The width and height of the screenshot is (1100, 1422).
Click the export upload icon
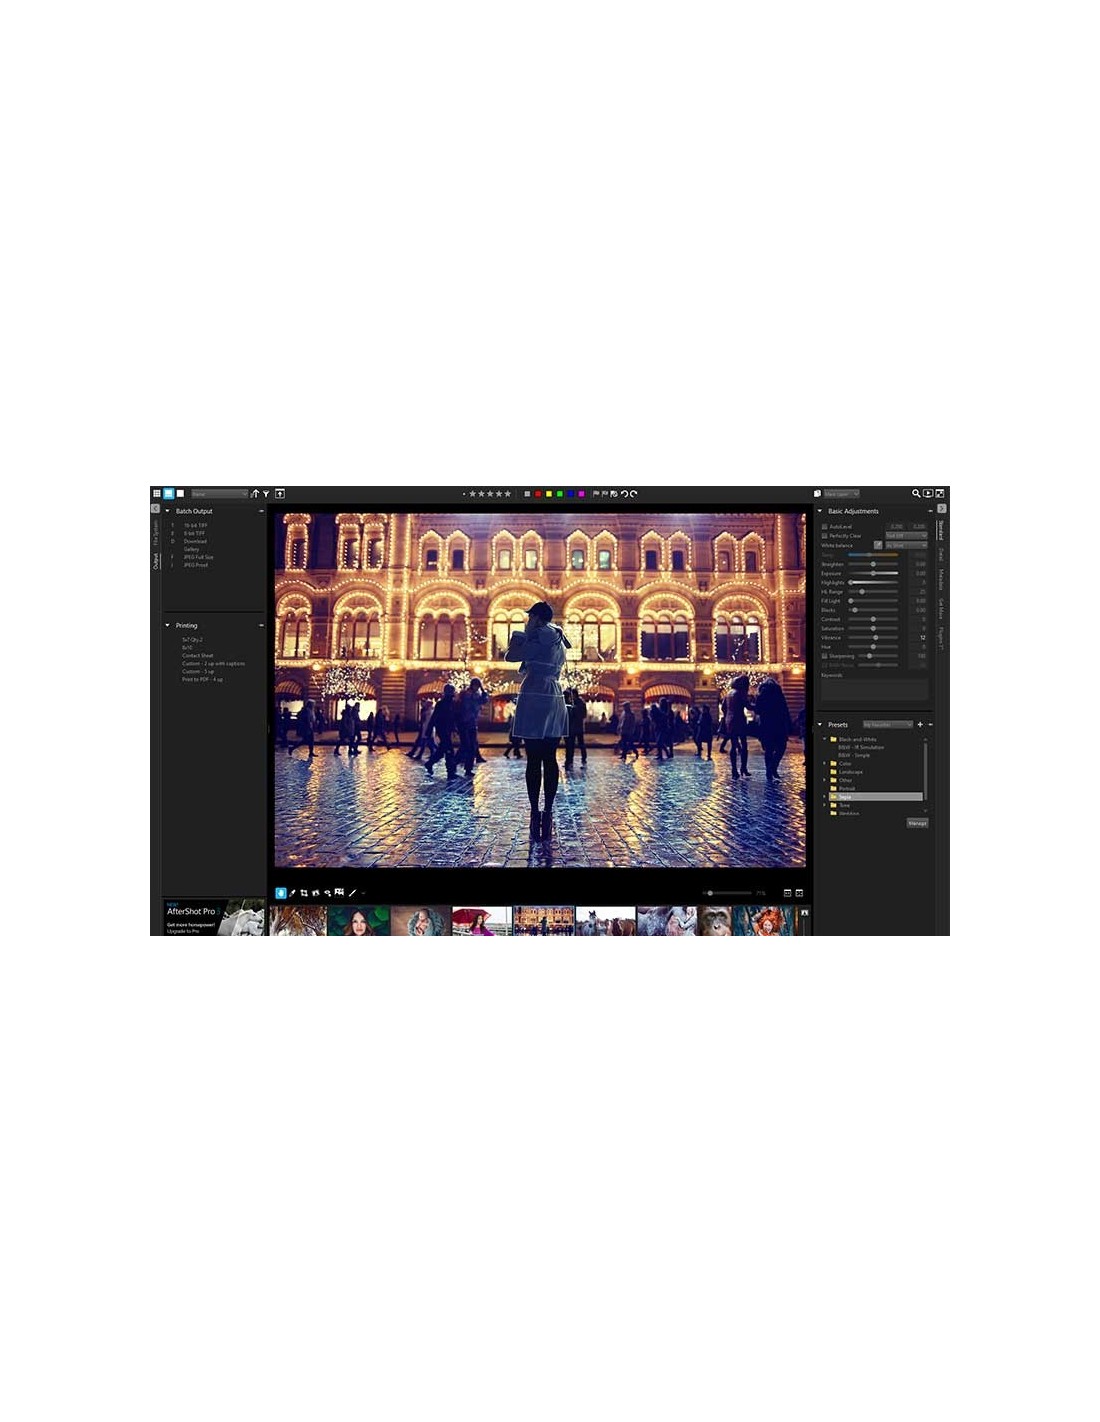[280, 494]
